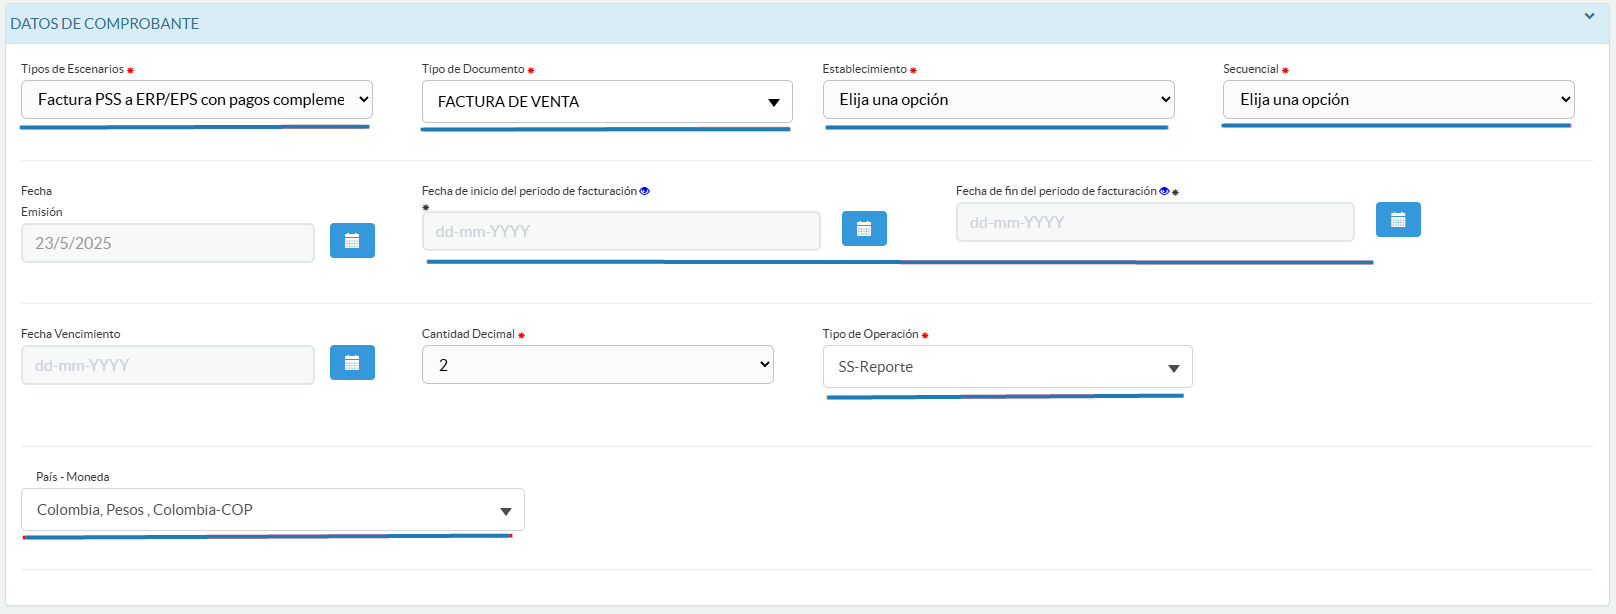Expand the Tipo de Documento selector
The height and width of the screenshot is (614, 1616).
606,102
